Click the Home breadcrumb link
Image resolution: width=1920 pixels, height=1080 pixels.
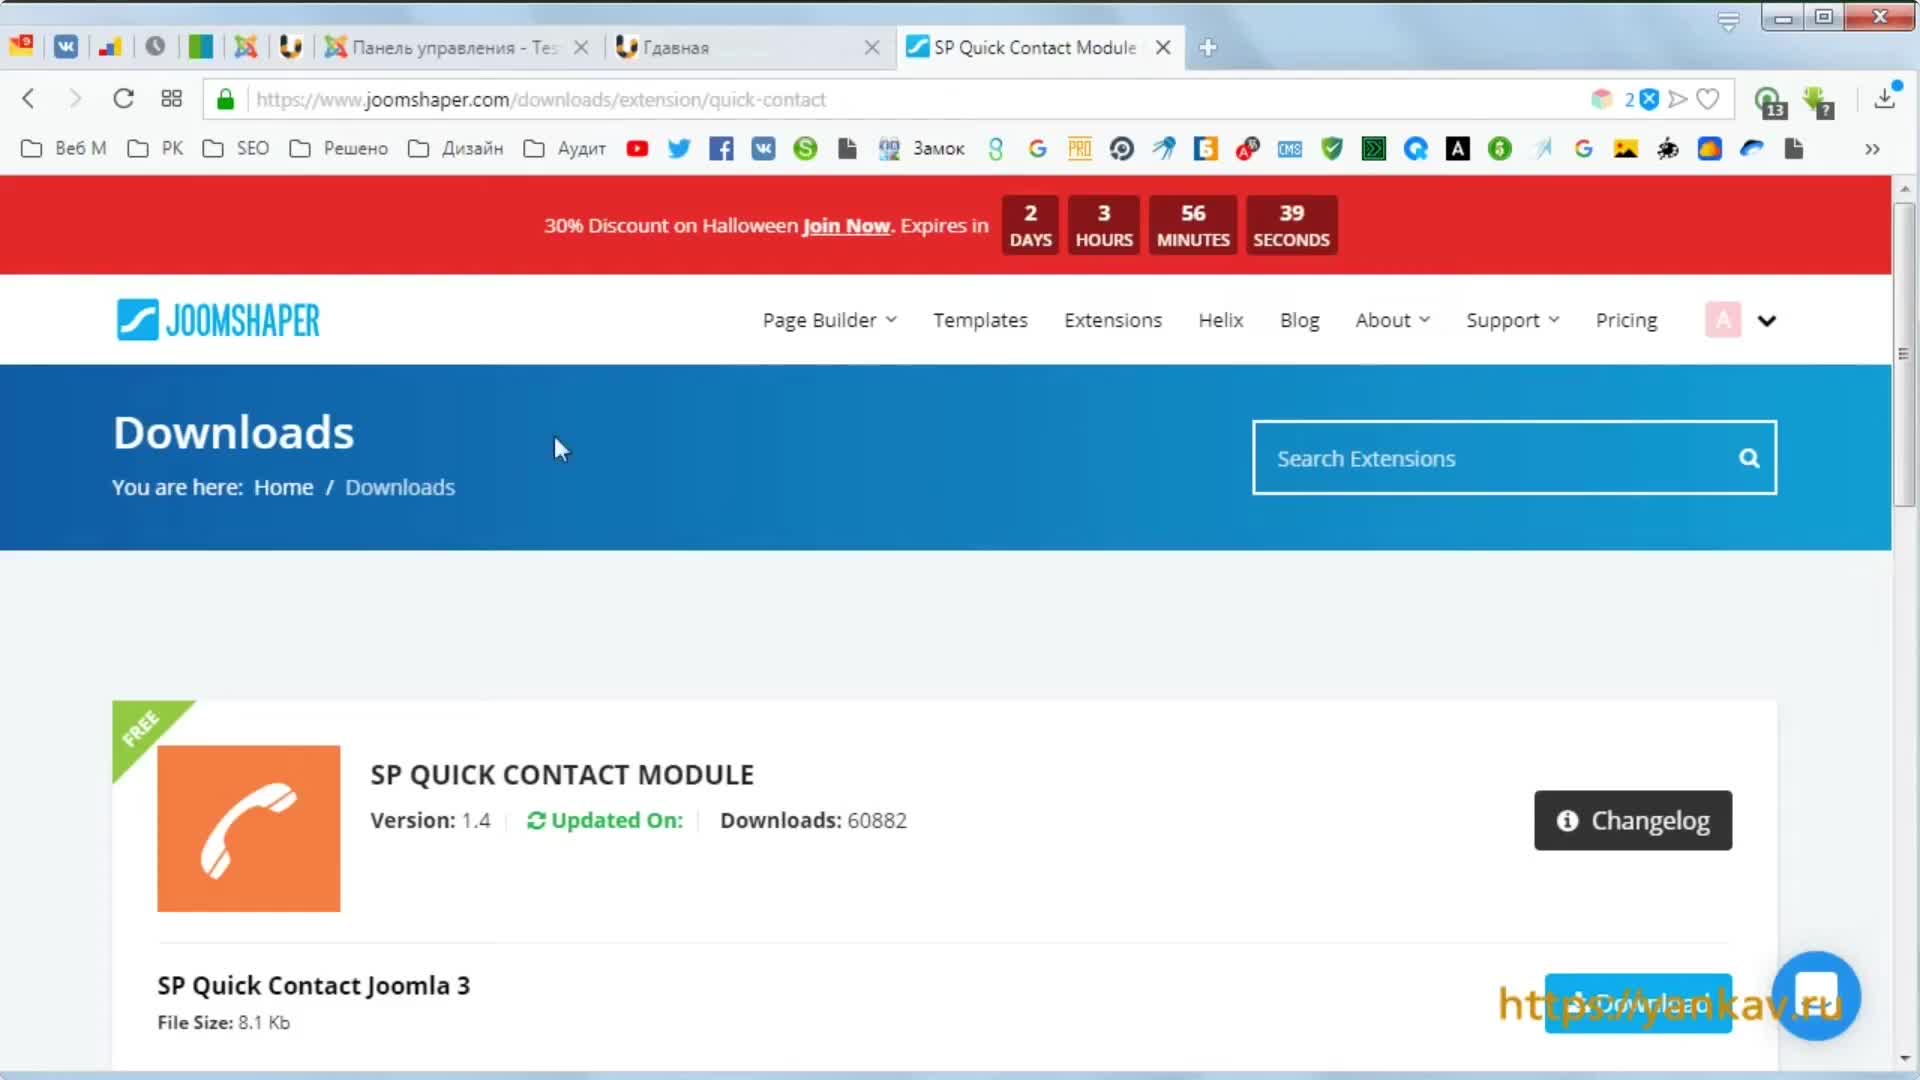coord(283,487)
